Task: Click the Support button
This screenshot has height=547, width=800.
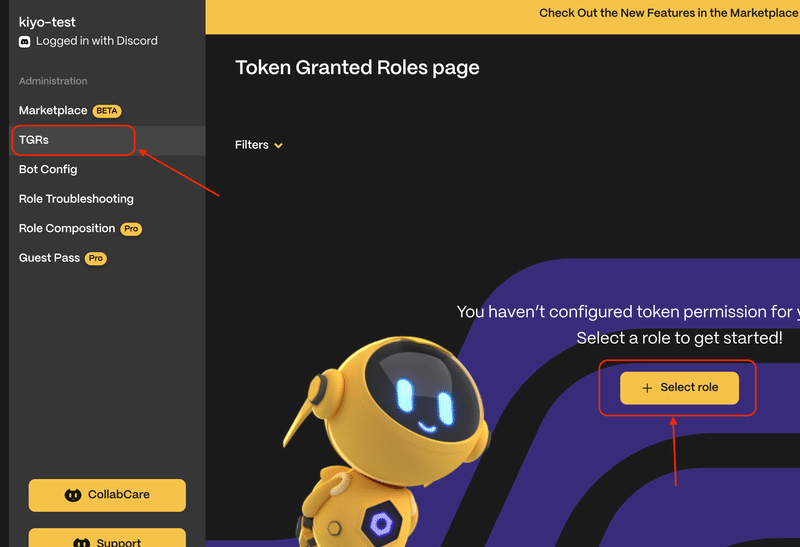Action: click(x=107, y=538)
